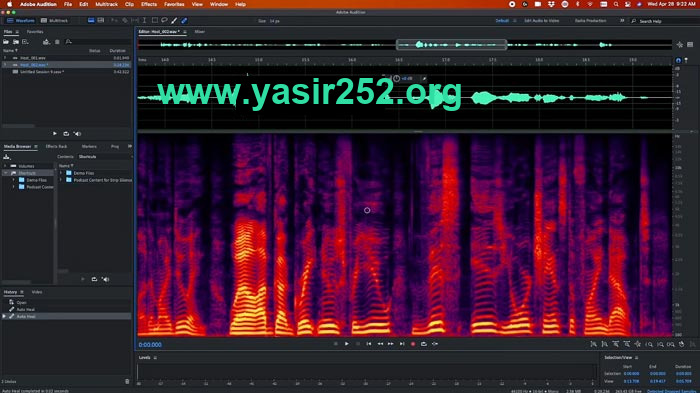Open the Favorites panel tab

point(35,32)
